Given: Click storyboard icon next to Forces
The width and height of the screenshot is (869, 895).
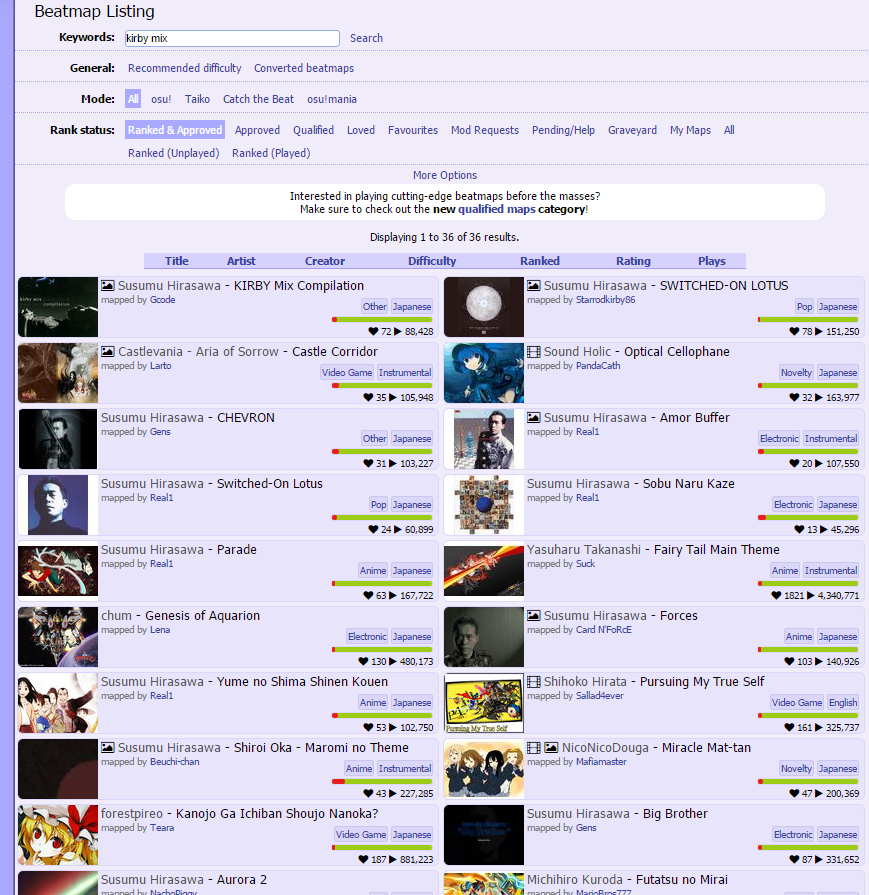Looking at the screenshot, I should click(534, 616).
